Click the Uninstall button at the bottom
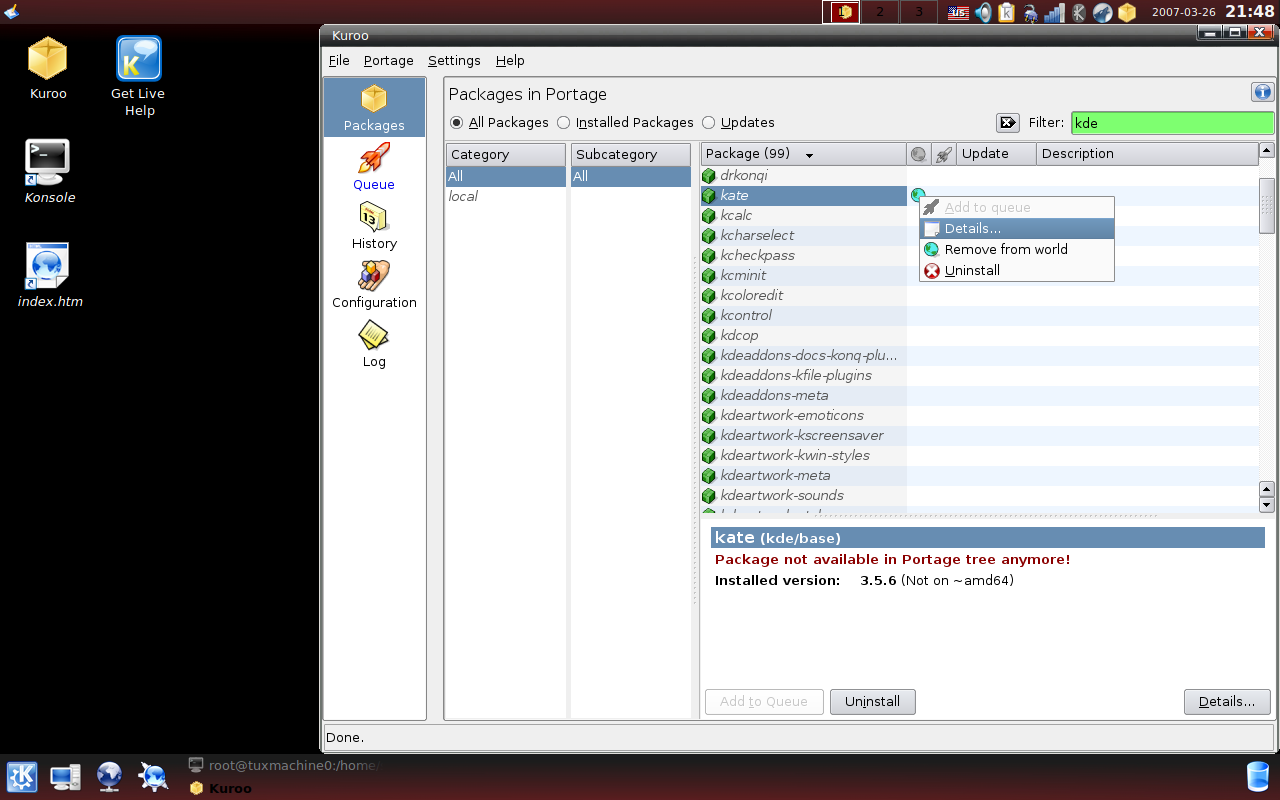 click(872, 702)
